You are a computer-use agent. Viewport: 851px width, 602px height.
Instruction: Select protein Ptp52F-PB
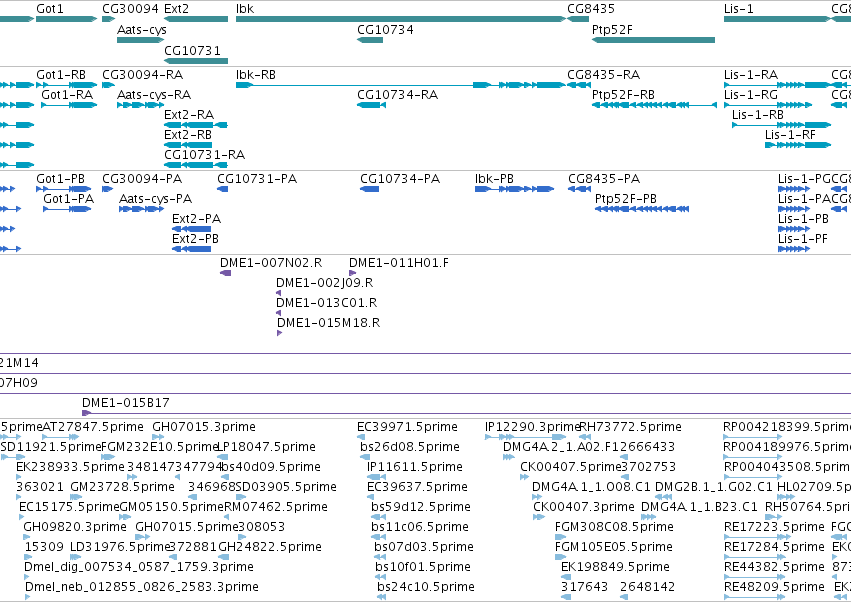click(642, 209)
